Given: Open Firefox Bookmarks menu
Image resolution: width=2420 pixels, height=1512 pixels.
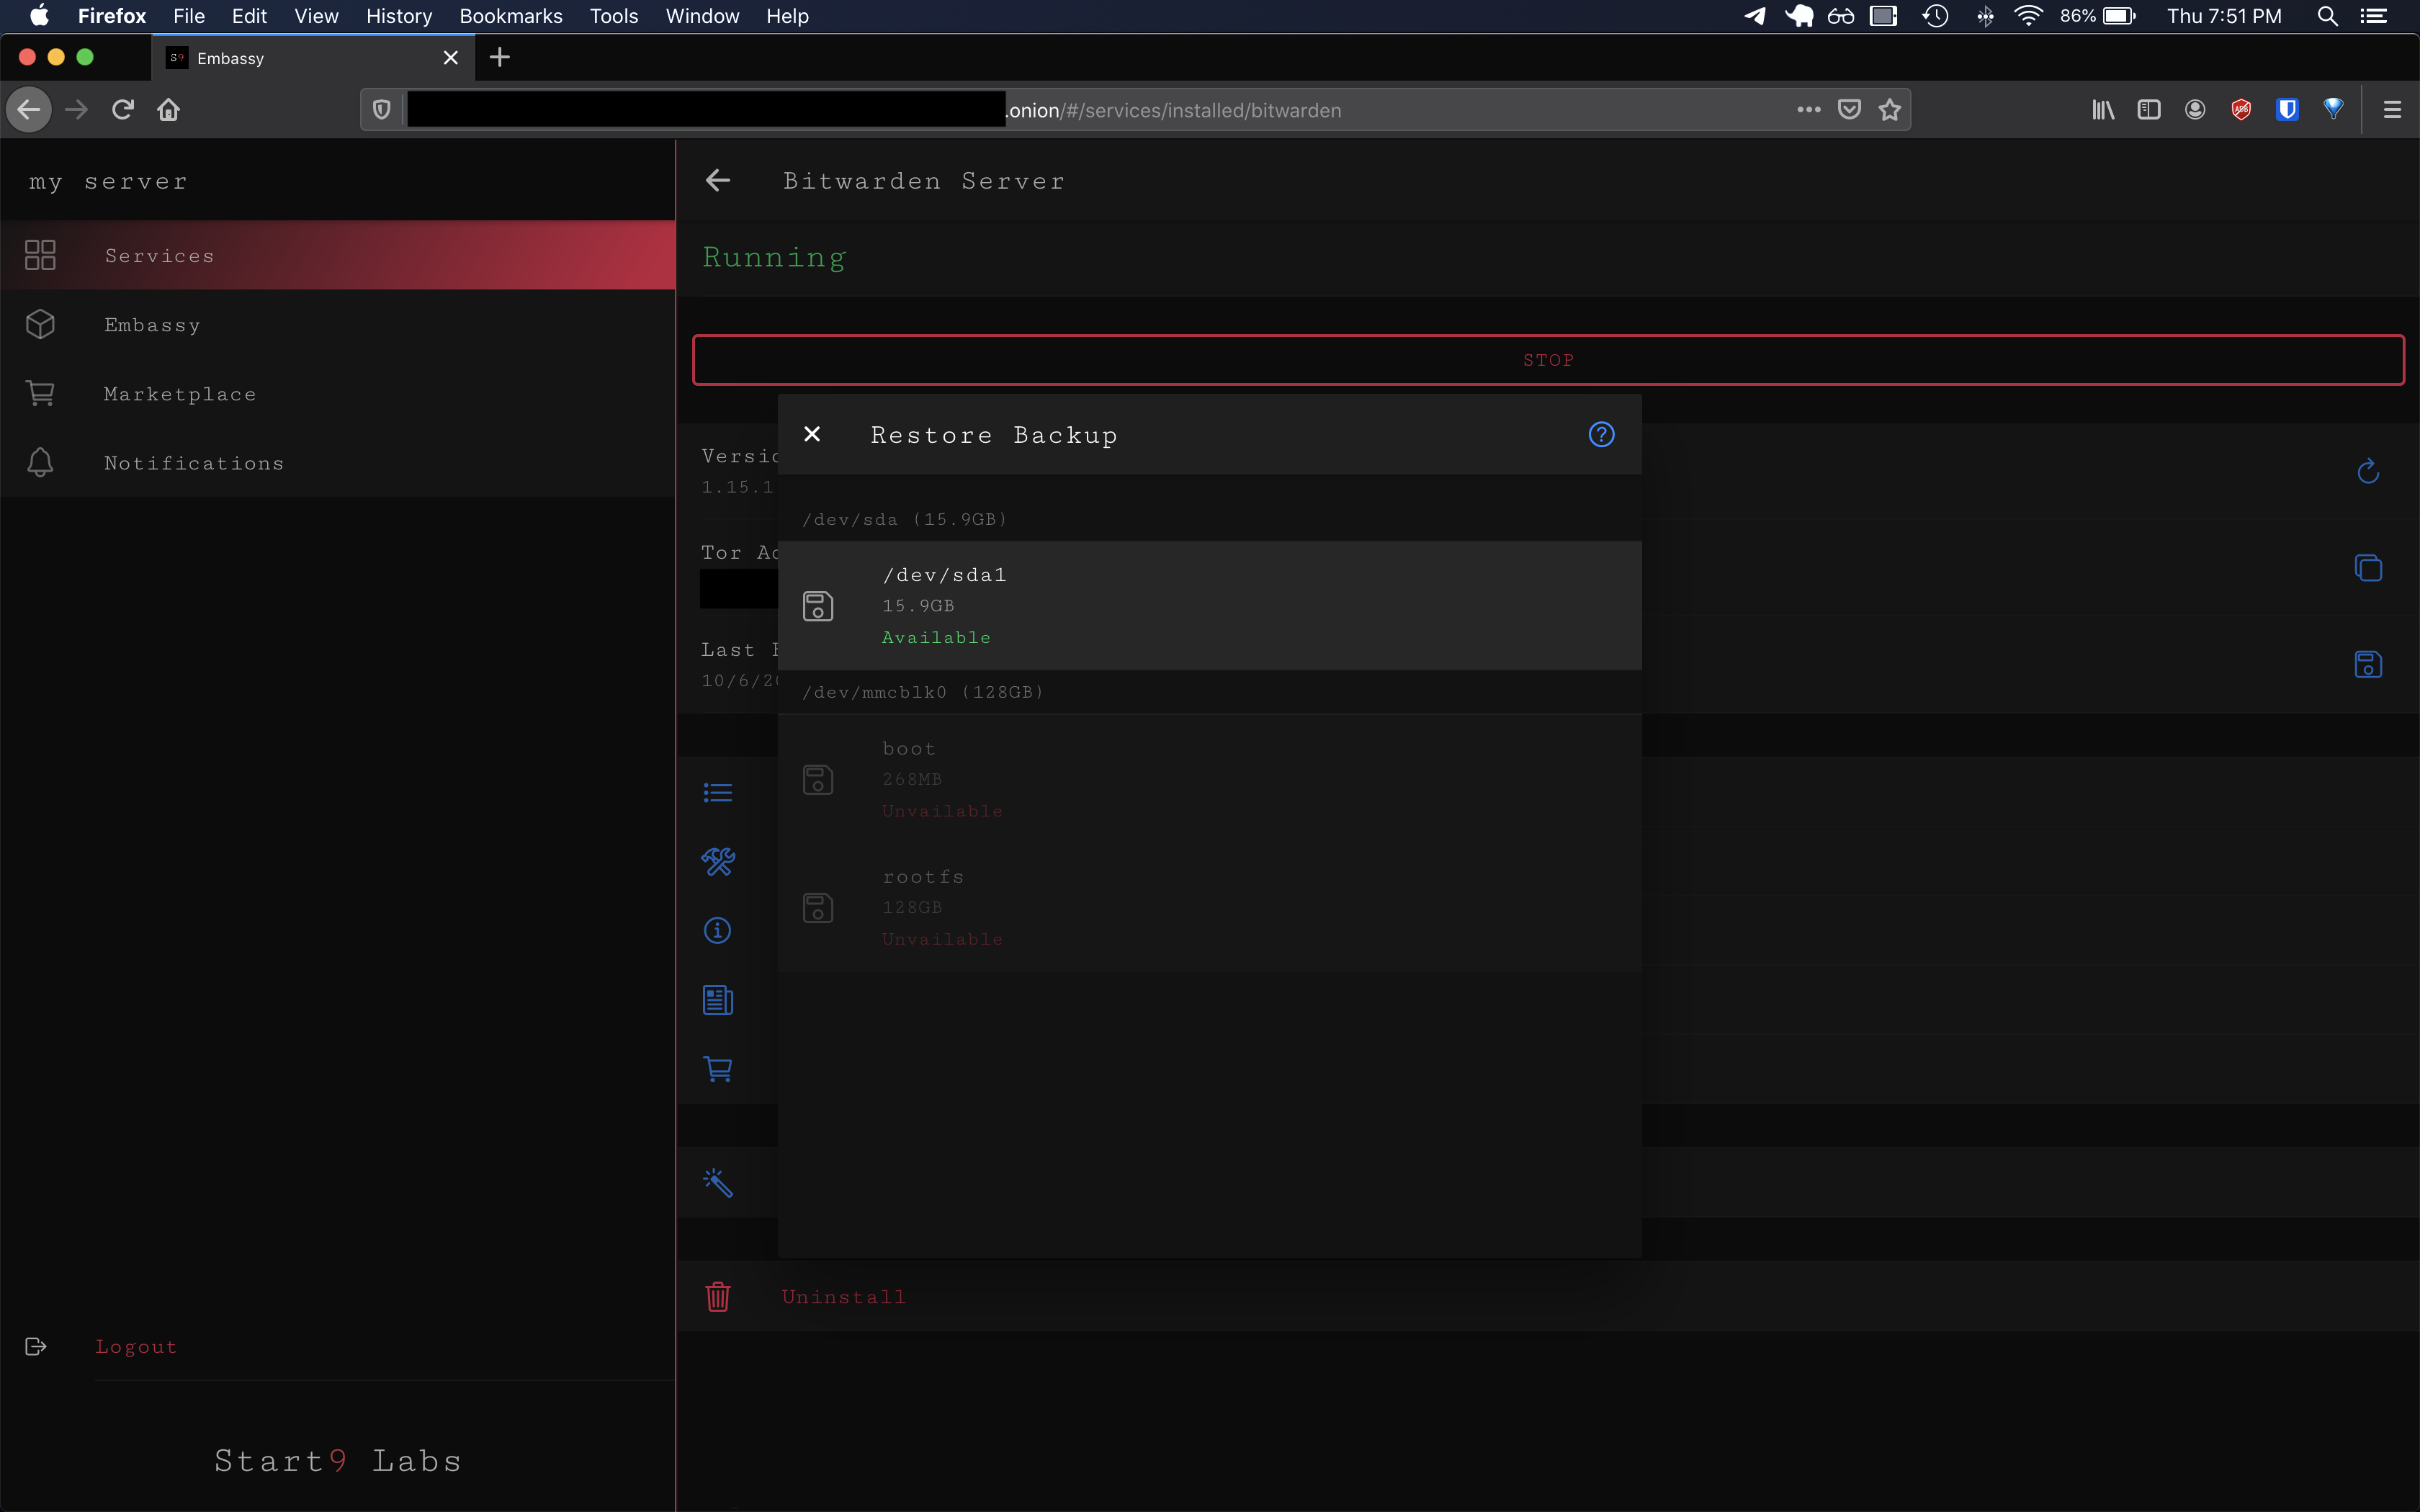Looking at the screenshot, I should [510, 16].
